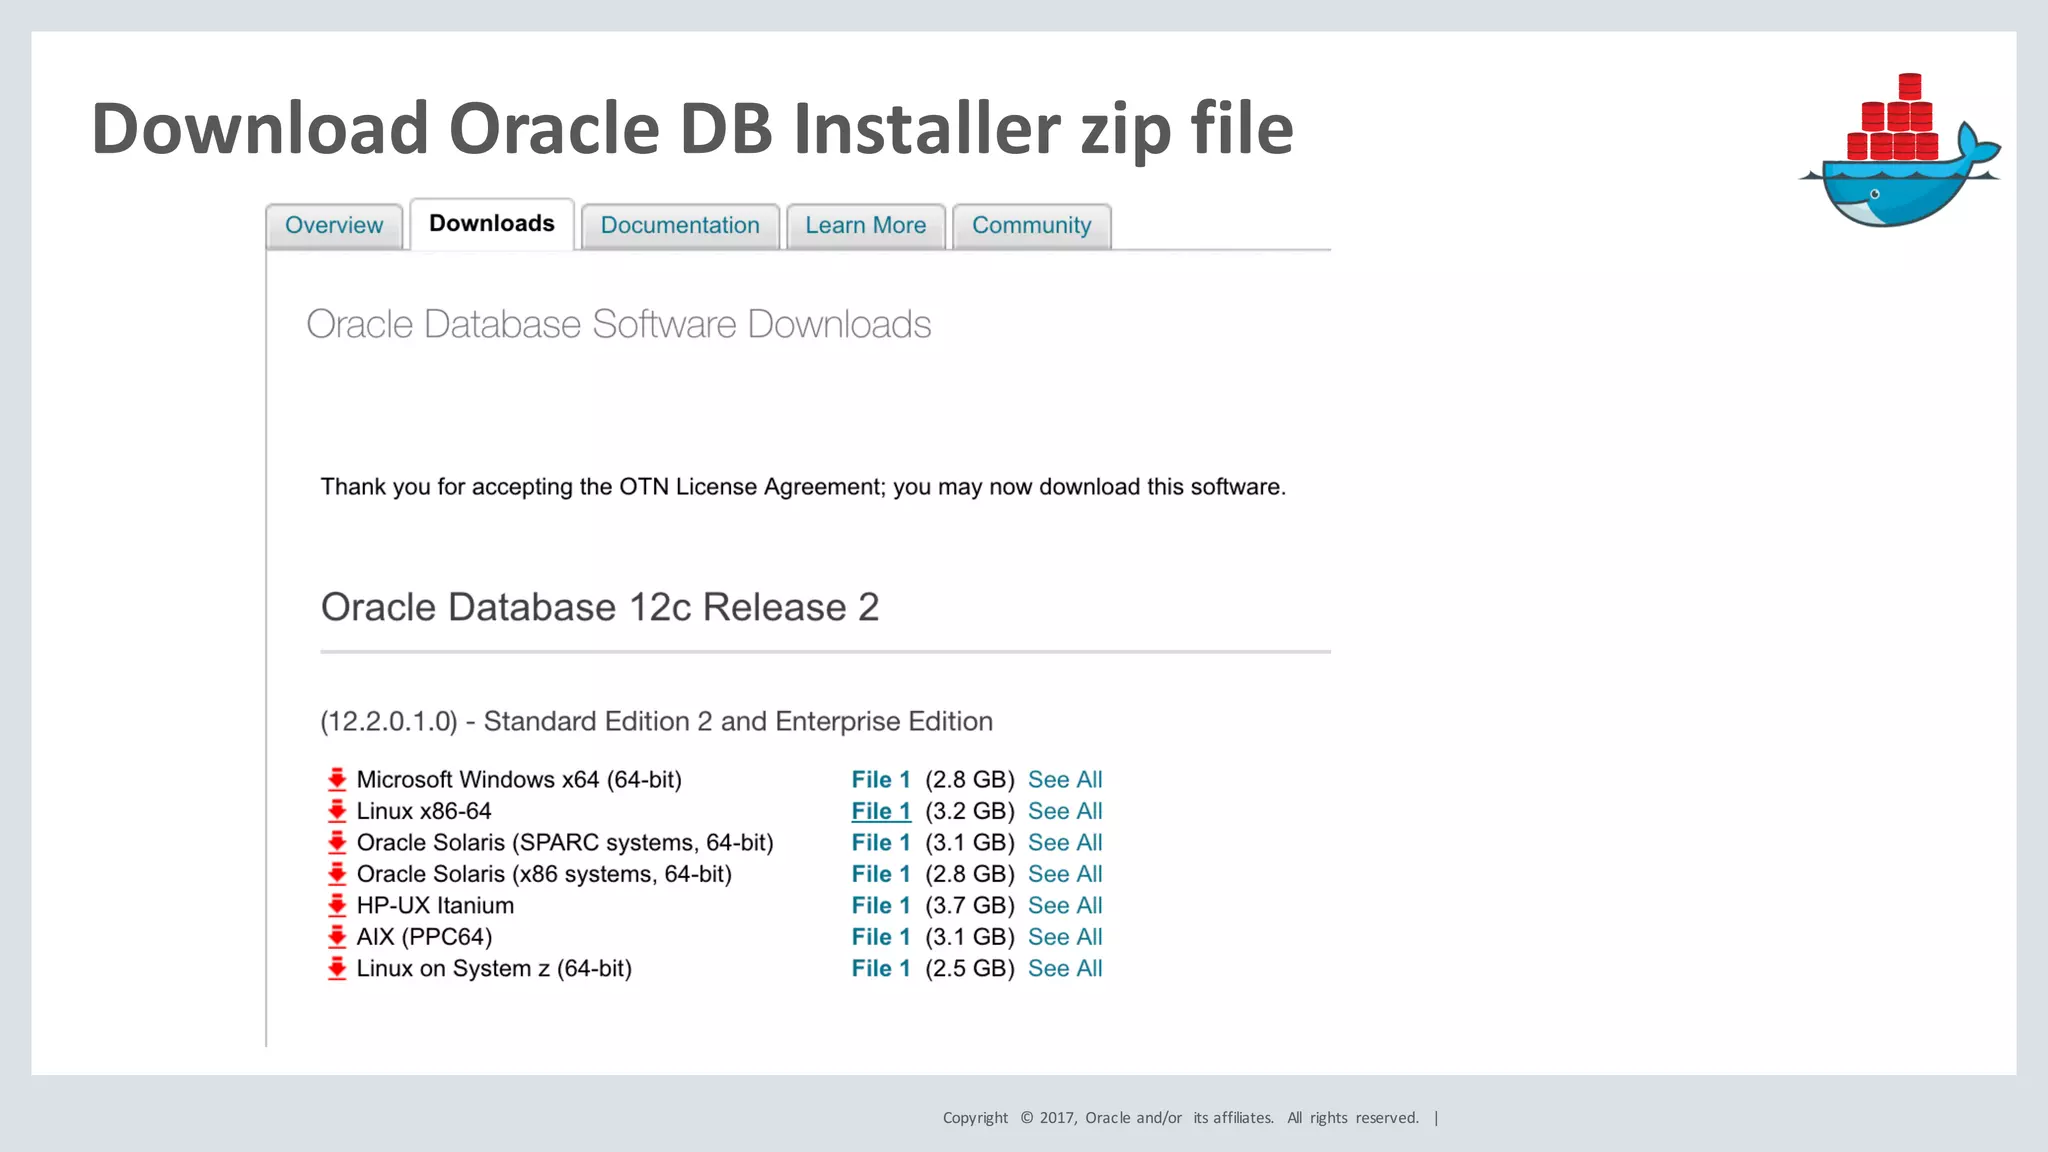Viewport: 2048px width, 1152px height.
Task: Click the Docker whale logo
Action: (1899, 150)
